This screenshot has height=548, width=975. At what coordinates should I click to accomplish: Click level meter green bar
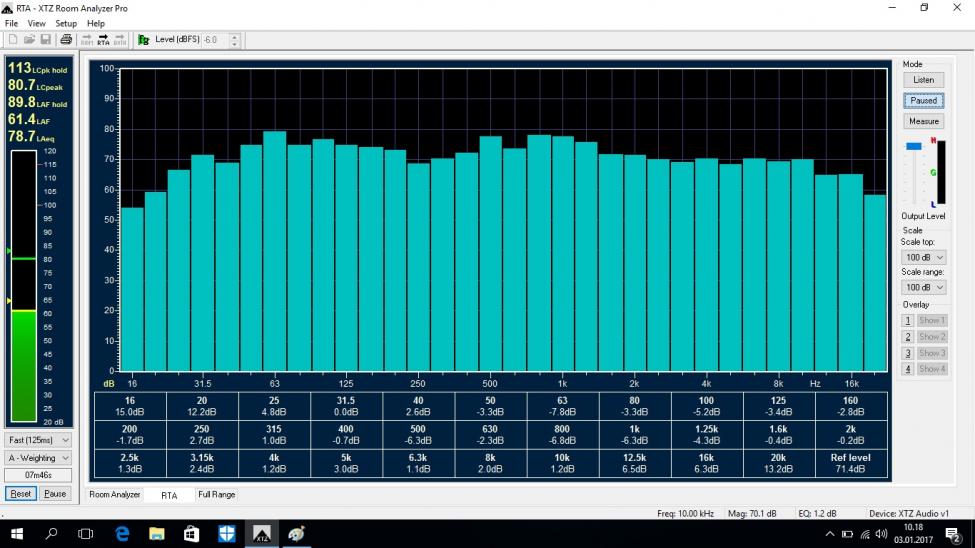24,366
